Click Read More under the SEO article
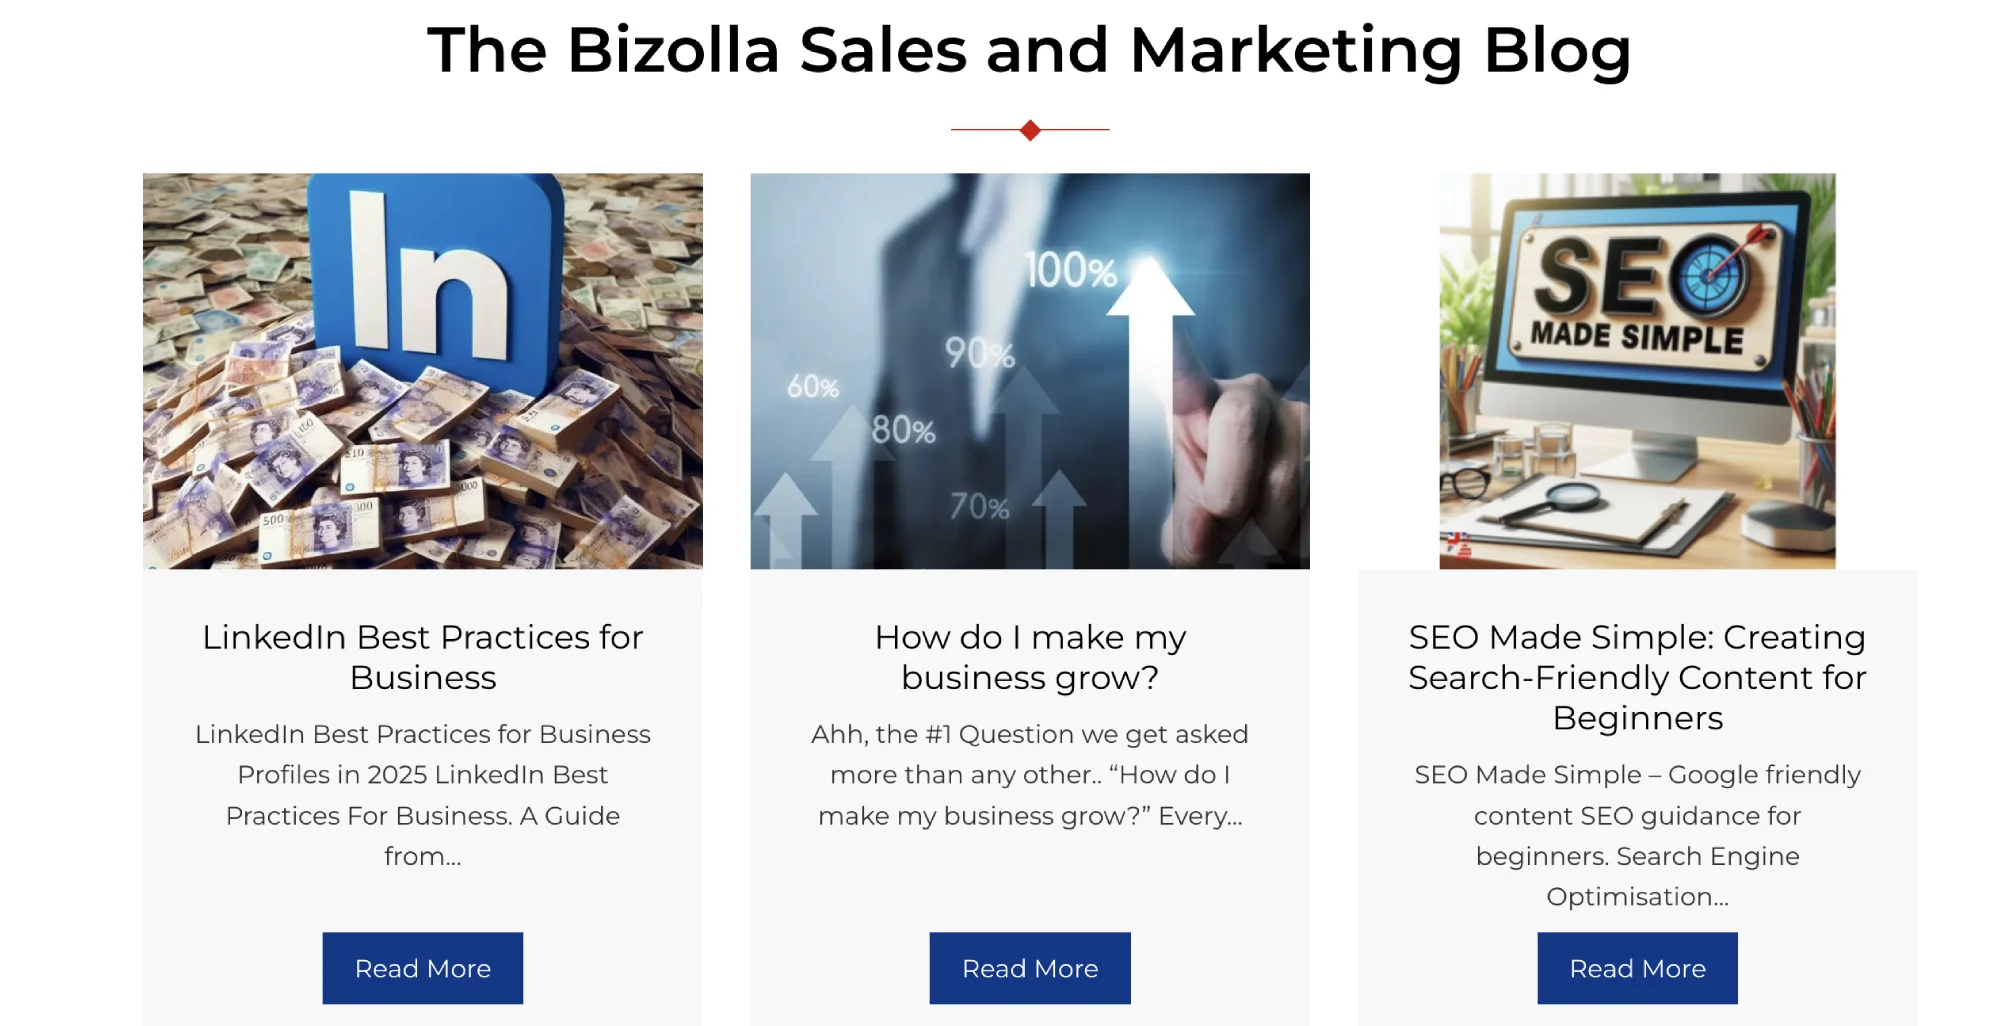2000x1026 pixels. (x=1637, y=968)
